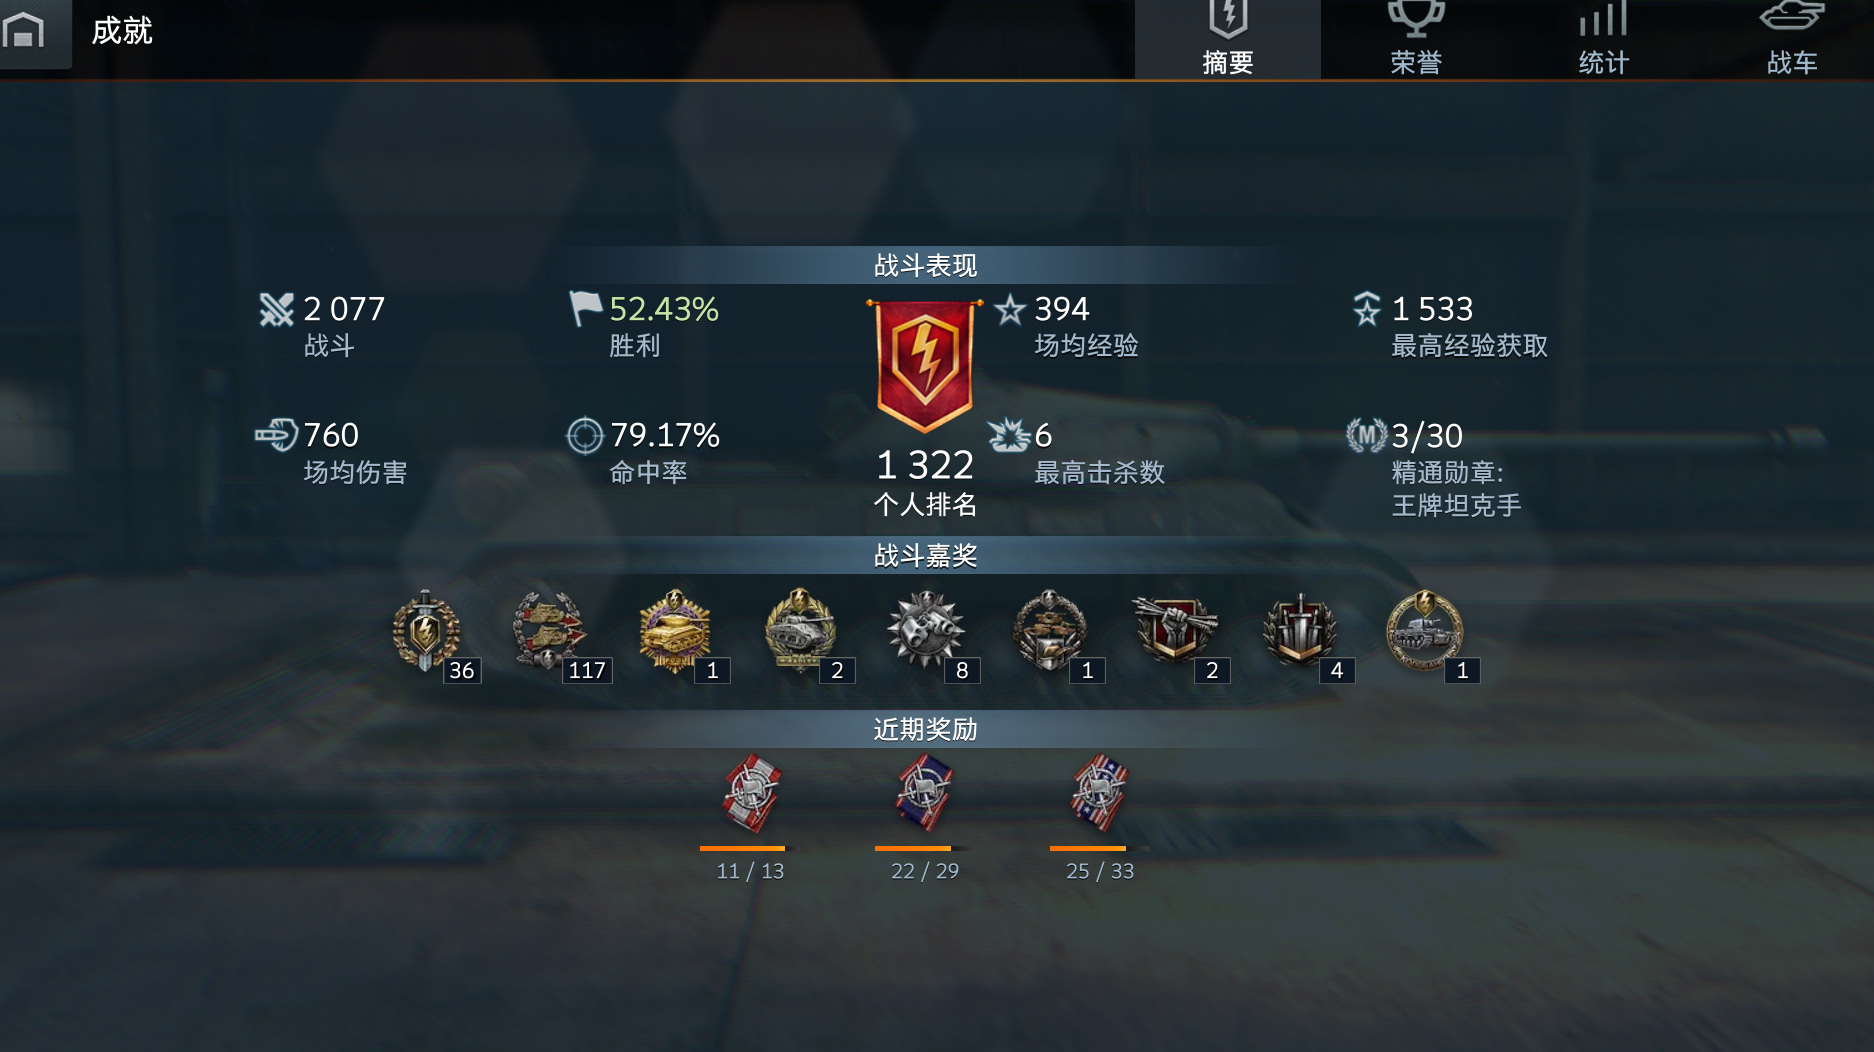Click the progress bar above 25 / 33
Screen dimensions: 1874x1052
point(1100,848)
